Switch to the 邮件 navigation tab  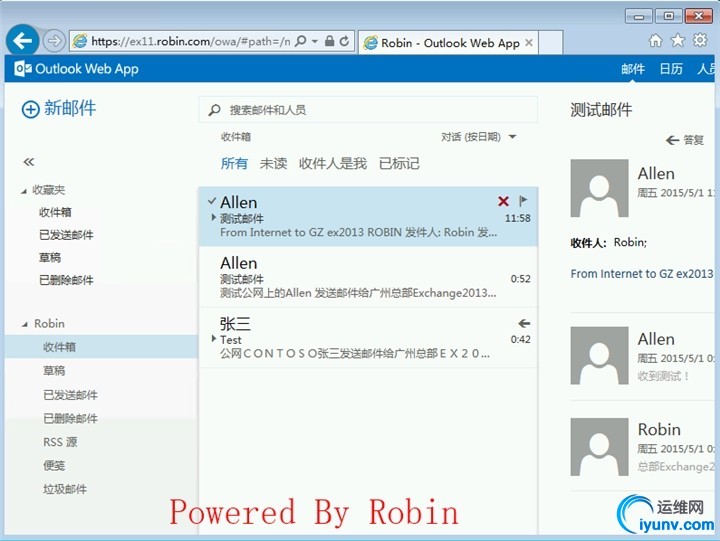[x=633, y=69]
